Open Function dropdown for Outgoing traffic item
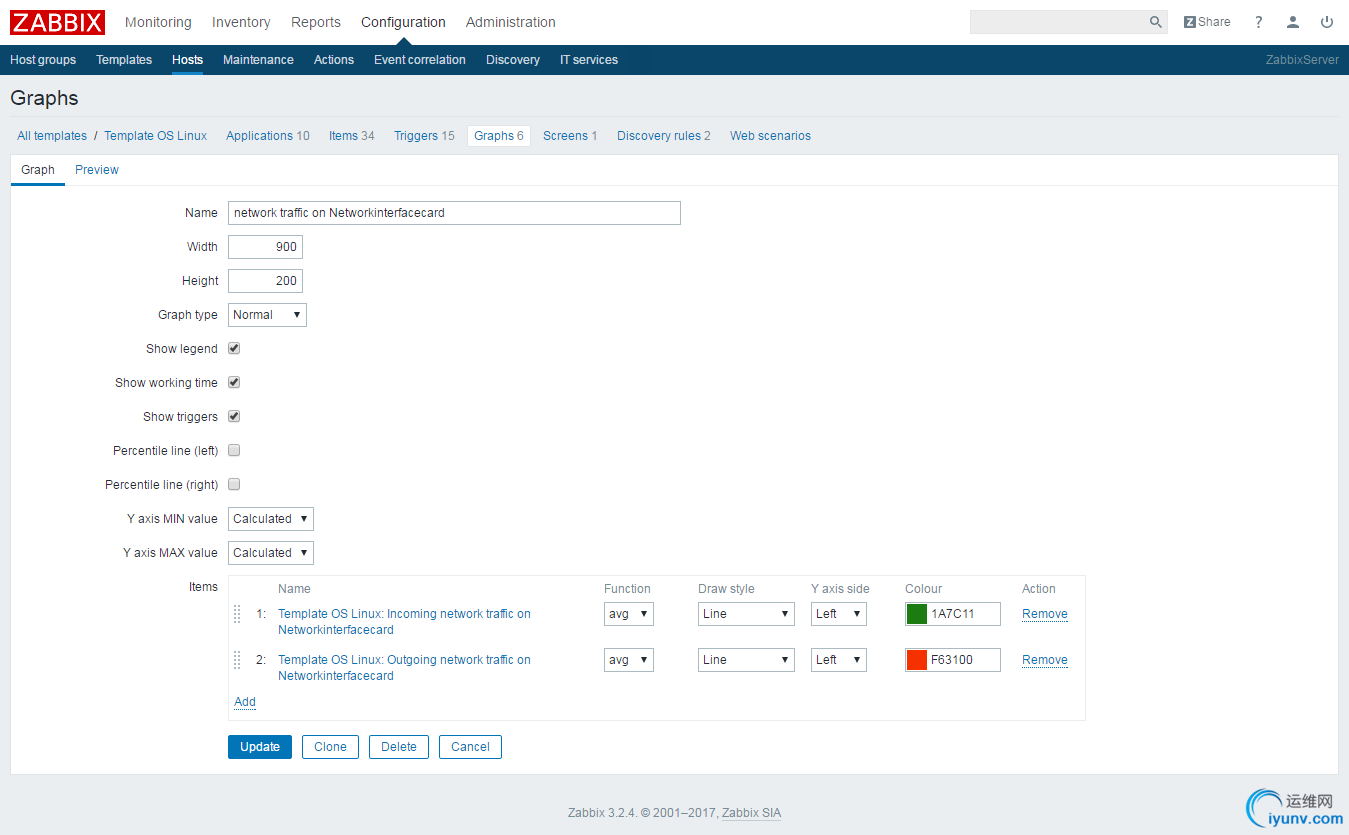The height and width of the screenshot is (835, 1349). click(629, 660)
